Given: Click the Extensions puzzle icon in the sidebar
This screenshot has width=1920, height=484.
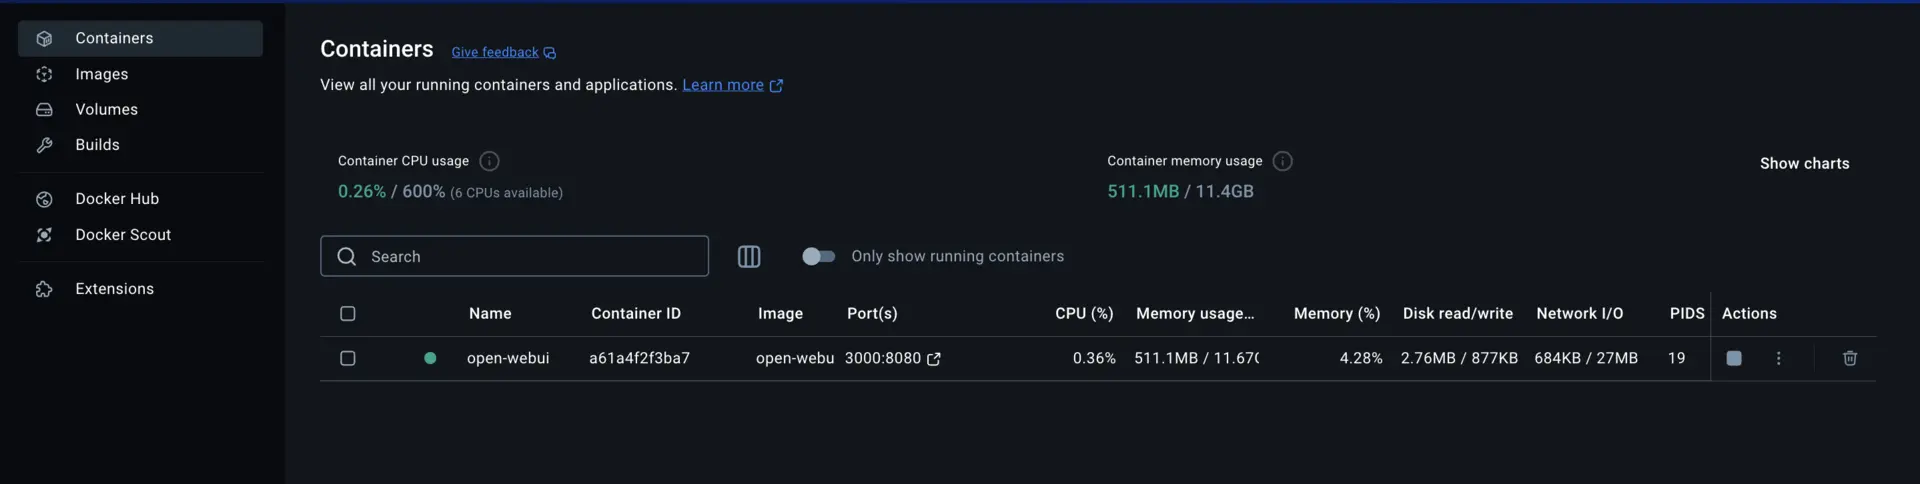Looking at the screenshot, I should click(x=44, y=289).
